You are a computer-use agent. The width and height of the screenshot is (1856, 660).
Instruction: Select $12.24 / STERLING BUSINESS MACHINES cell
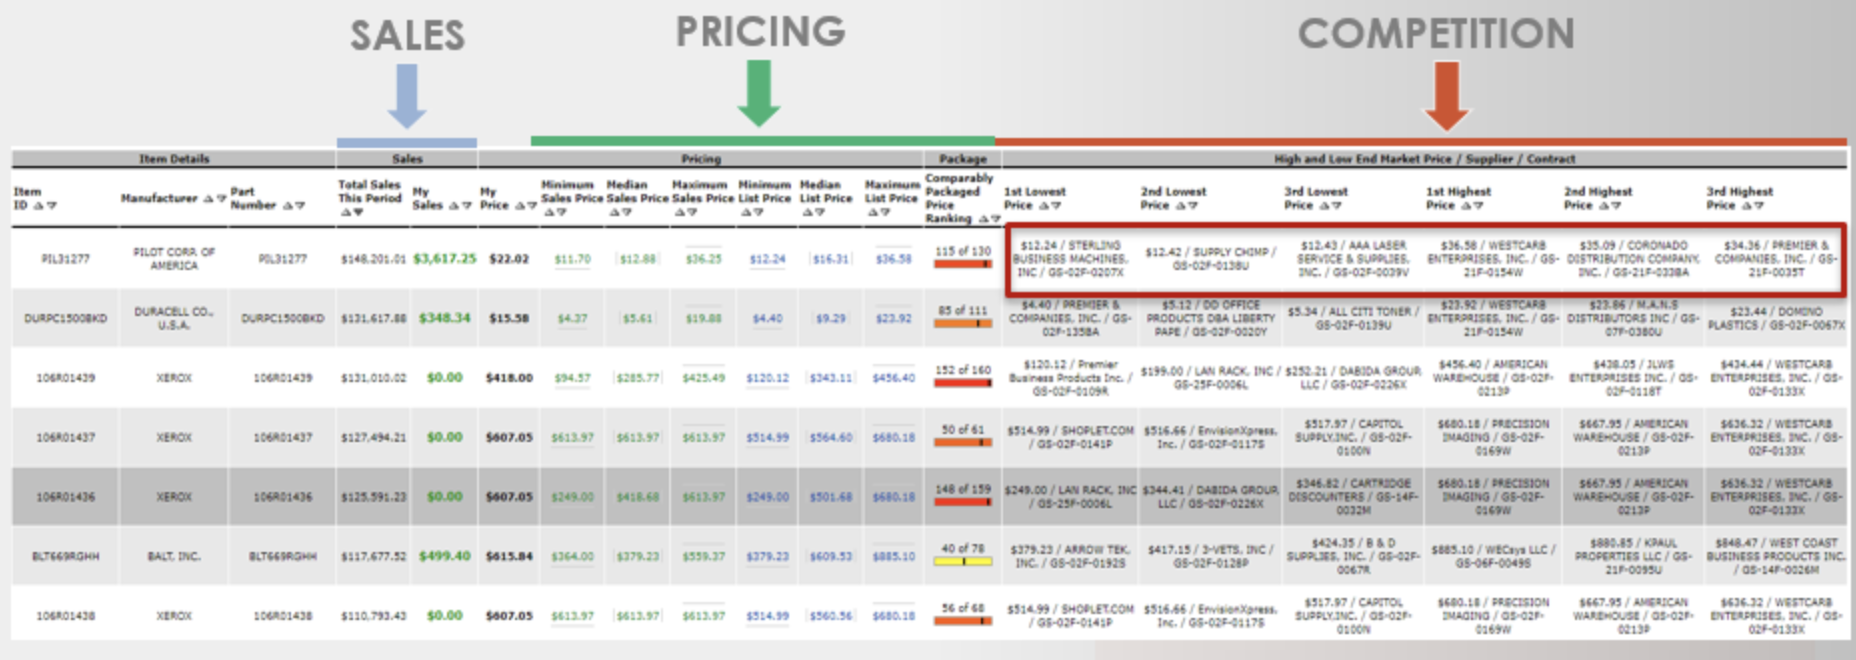click(x=1070, y=259)
